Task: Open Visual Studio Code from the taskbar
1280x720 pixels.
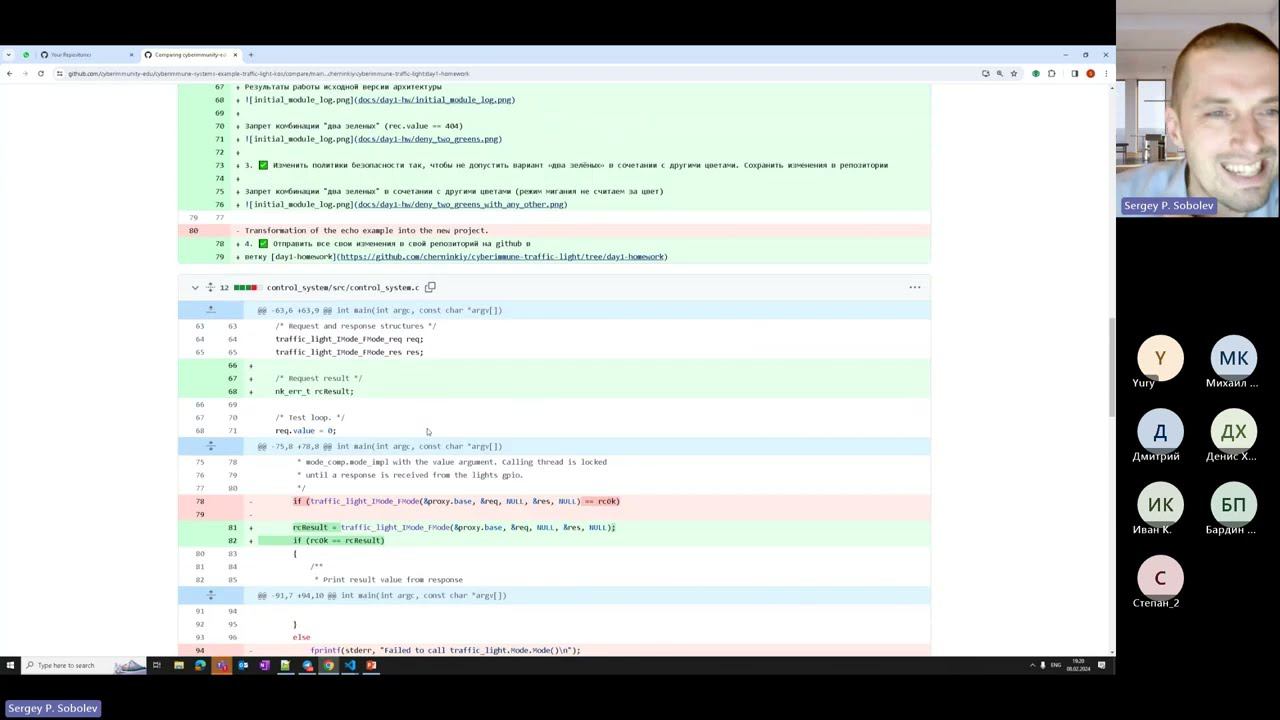Action: click(350, 665)
